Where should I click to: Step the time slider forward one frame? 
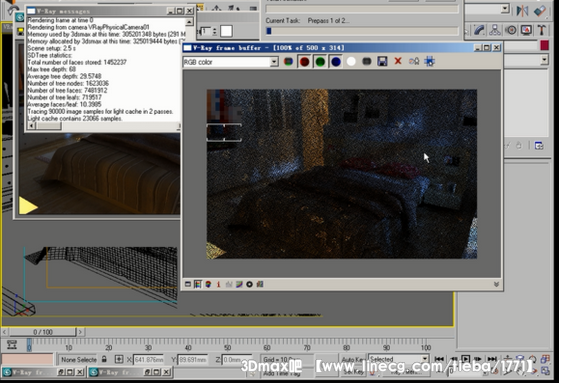[80, 332]
